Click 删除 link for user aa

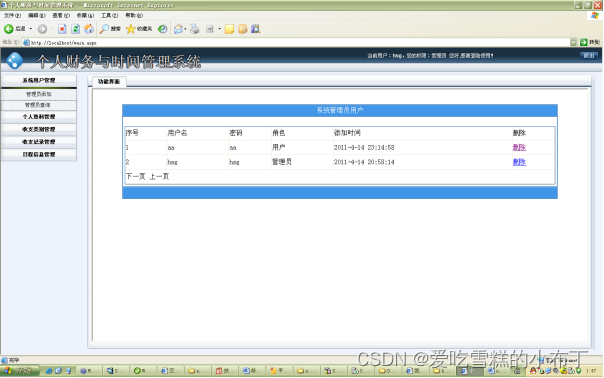point(519,147)
